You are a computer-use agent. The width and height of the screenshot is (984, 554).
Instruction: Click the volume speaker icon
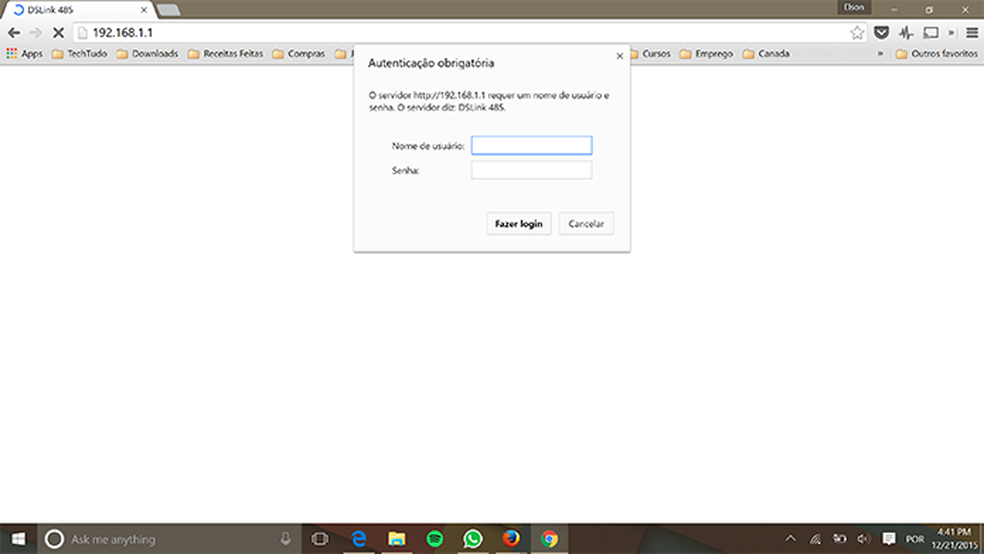coord(864,539)
